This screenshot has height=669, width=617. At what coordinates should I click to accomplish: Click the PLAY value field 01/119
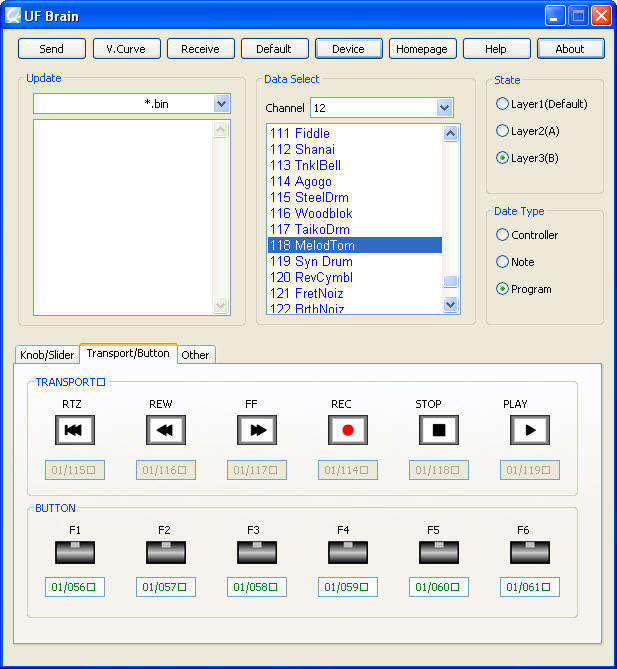(x=530, y=470)
